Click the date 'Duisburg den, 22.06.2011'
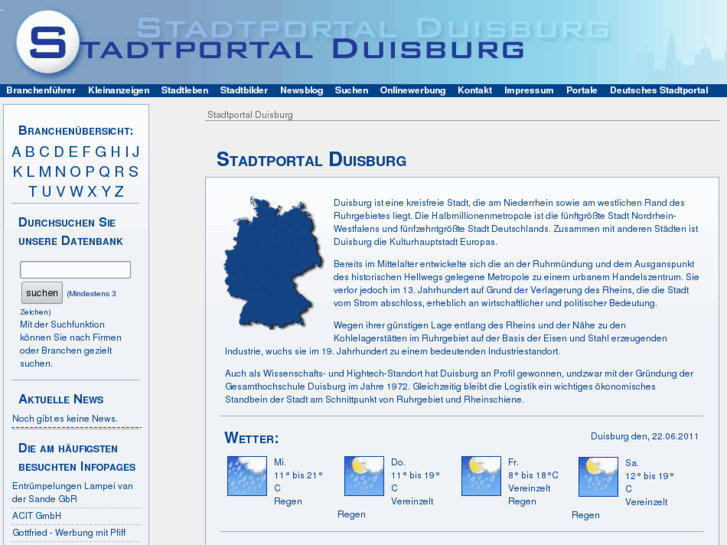The width and height of the screenshot is (727, 545). 644,436
